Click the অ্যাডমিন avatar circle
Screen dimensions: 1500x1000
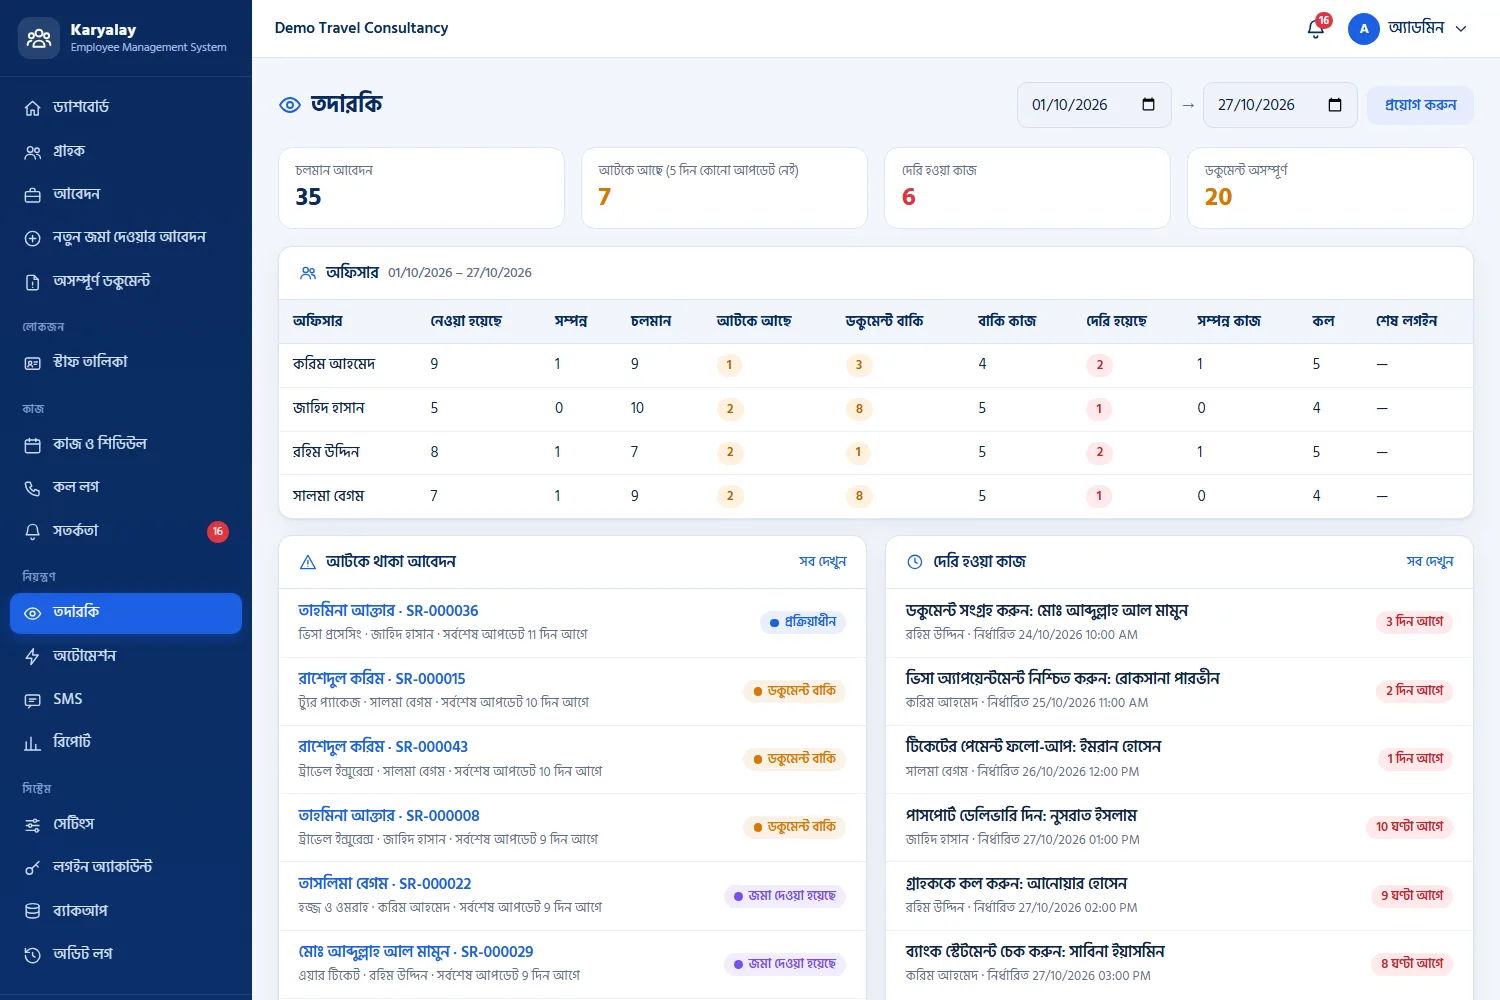(1364, 29)
